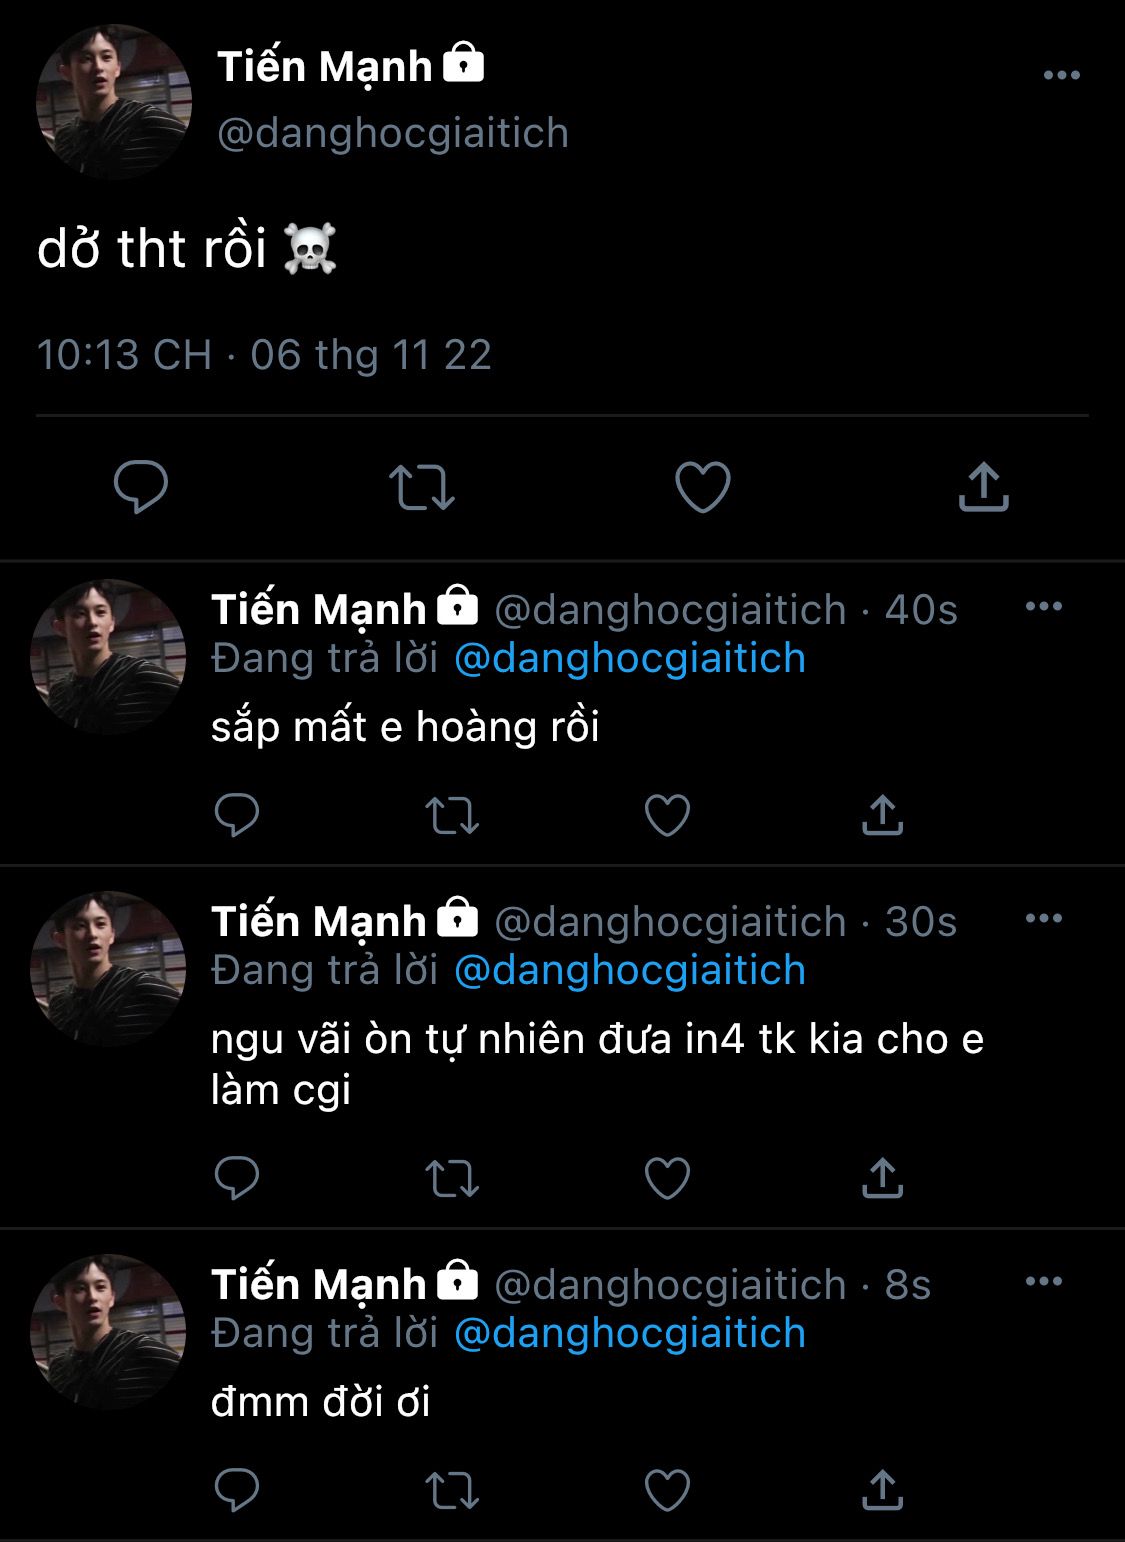The width and height of the screenshot is (1125, 1542).
Task: Open more options for the main tweet
Action: [x=1061, y=75]
